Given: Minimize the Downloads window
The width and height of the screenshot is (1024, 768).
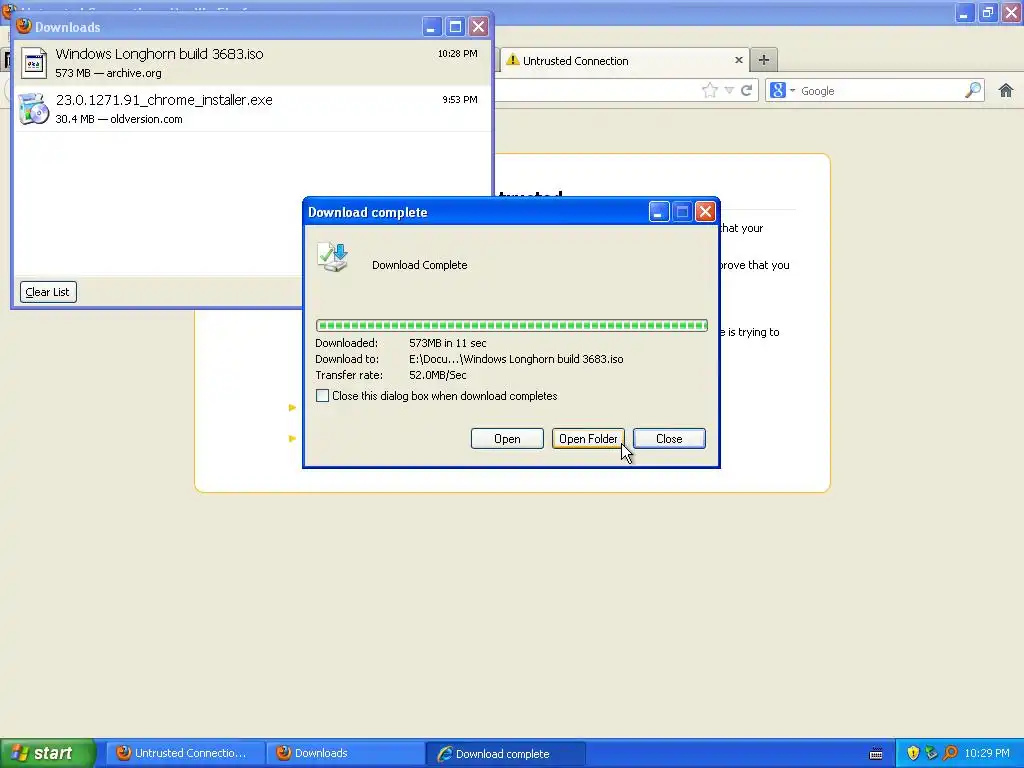Looking at the screenshot, I should 431,27.
